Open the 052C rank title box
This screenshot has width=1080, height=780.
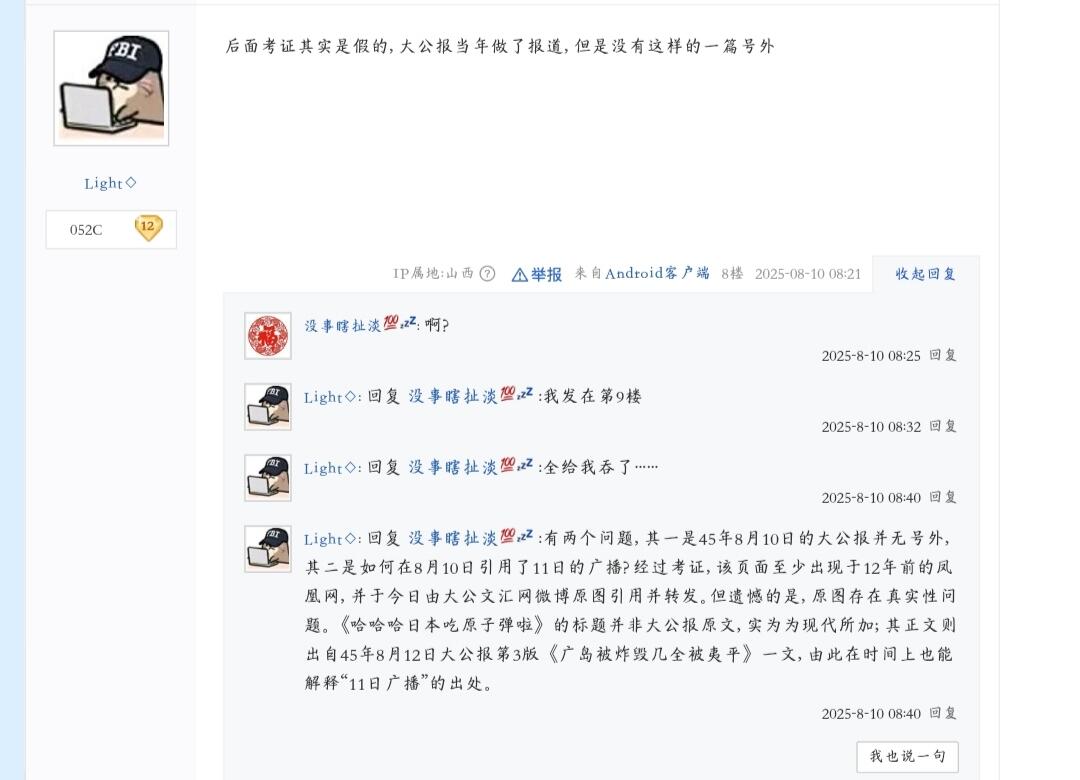111,229
